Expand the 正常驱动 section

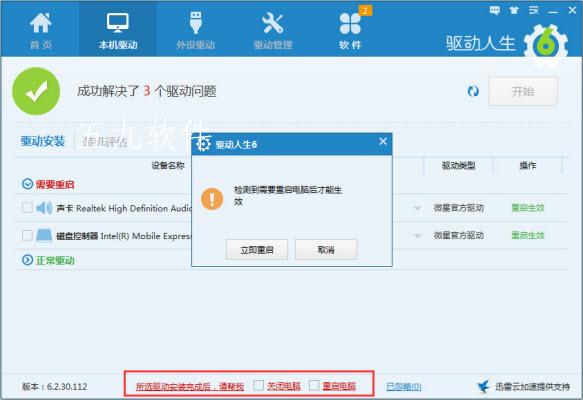pyautogui.click(x=27, y=260)
